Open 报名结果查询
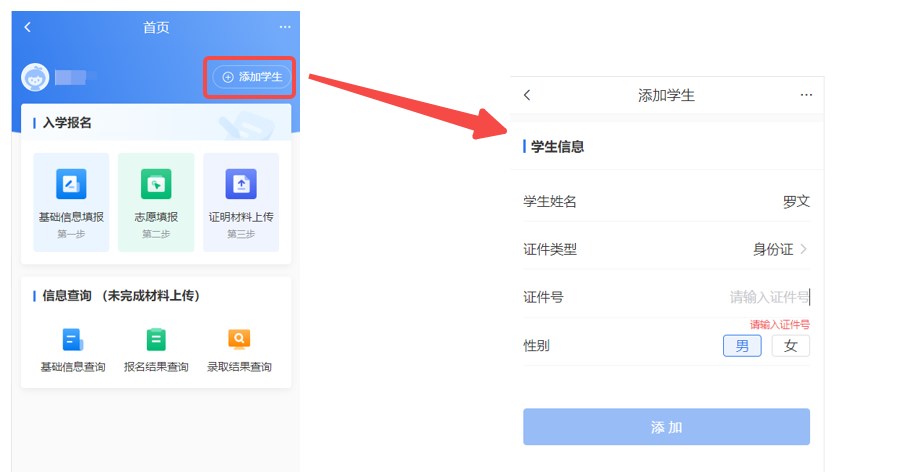The height and width of the screenshot is (472, 900). point(156,350)
